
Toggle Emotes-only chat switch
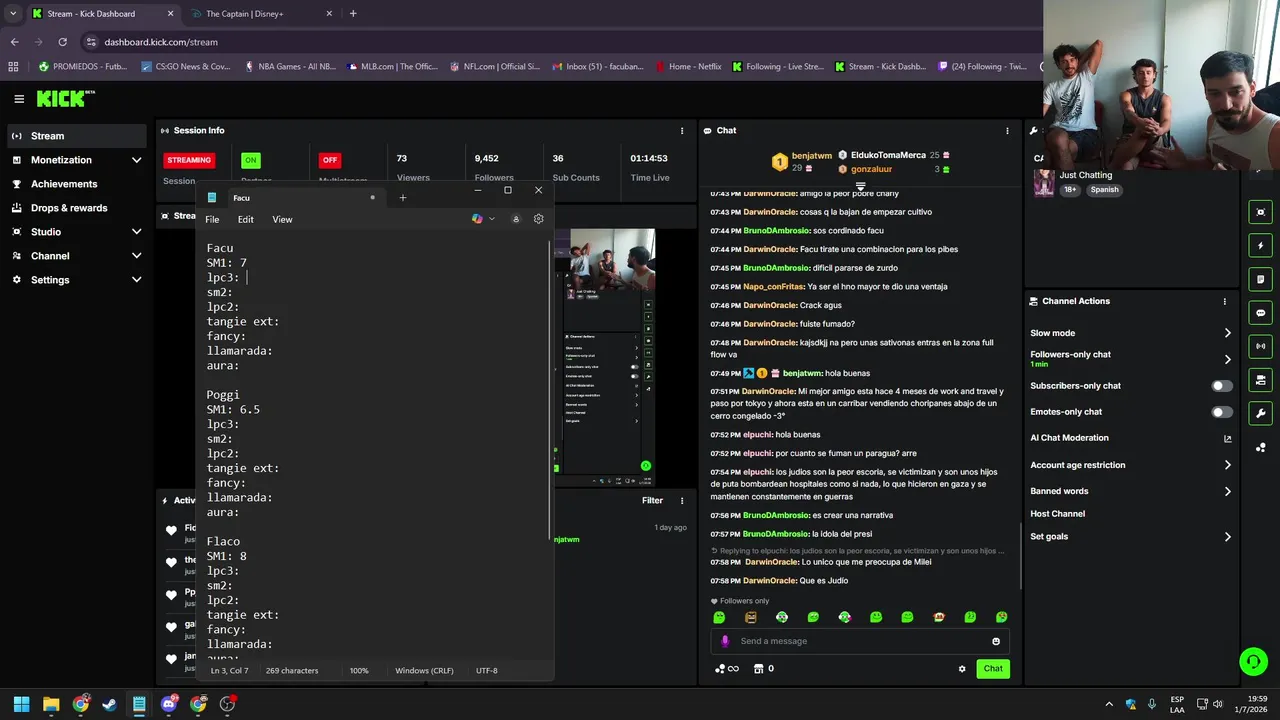1222,412
